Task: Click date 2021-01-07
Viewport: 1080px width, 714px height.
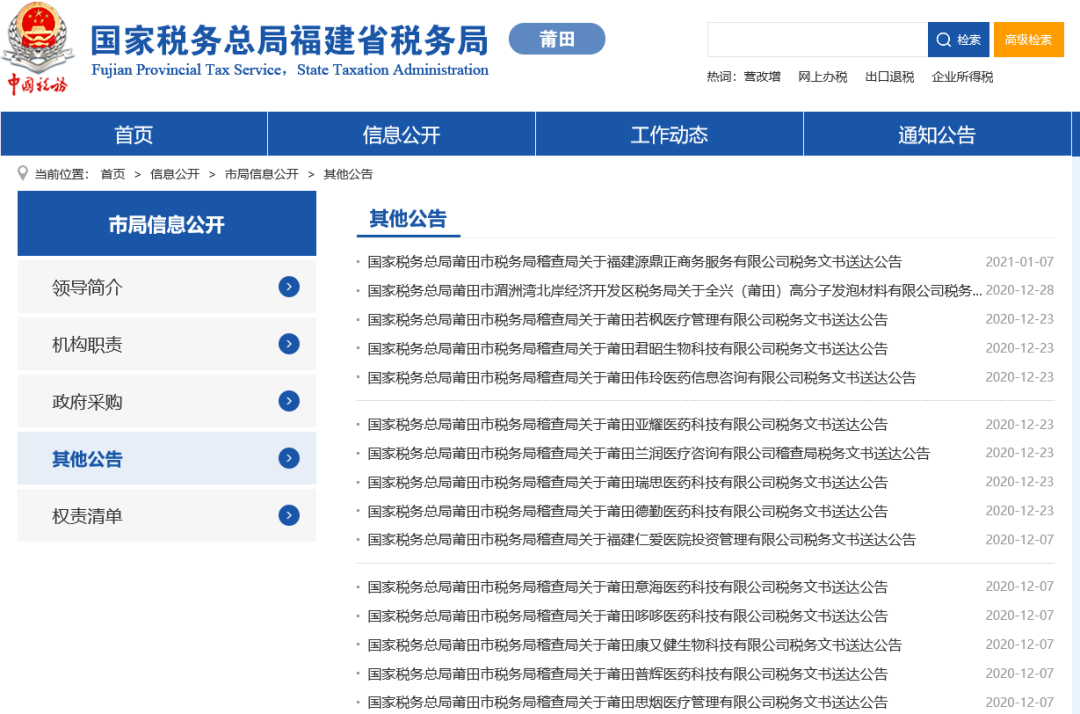Action: click(1019, 262)
